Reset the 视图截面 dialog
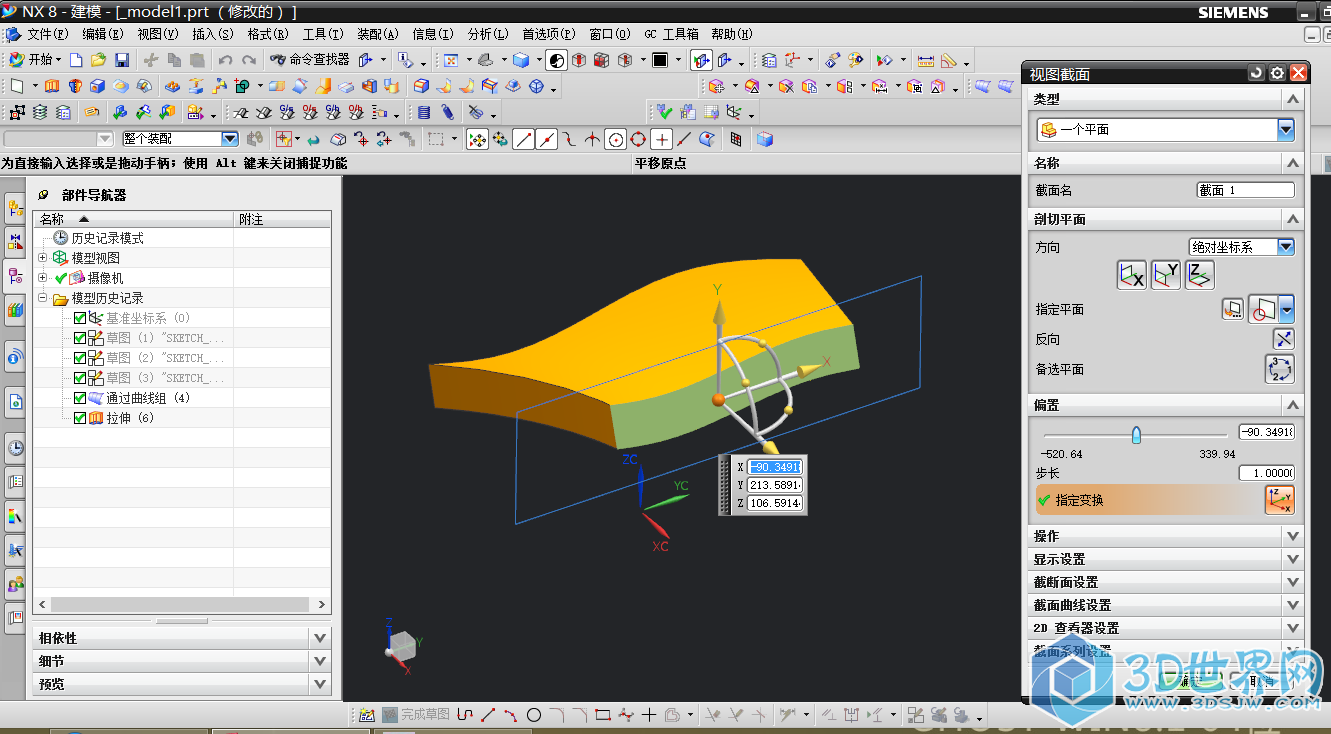The height and width of the screenshot is (734, 1331). (1257, 74)
